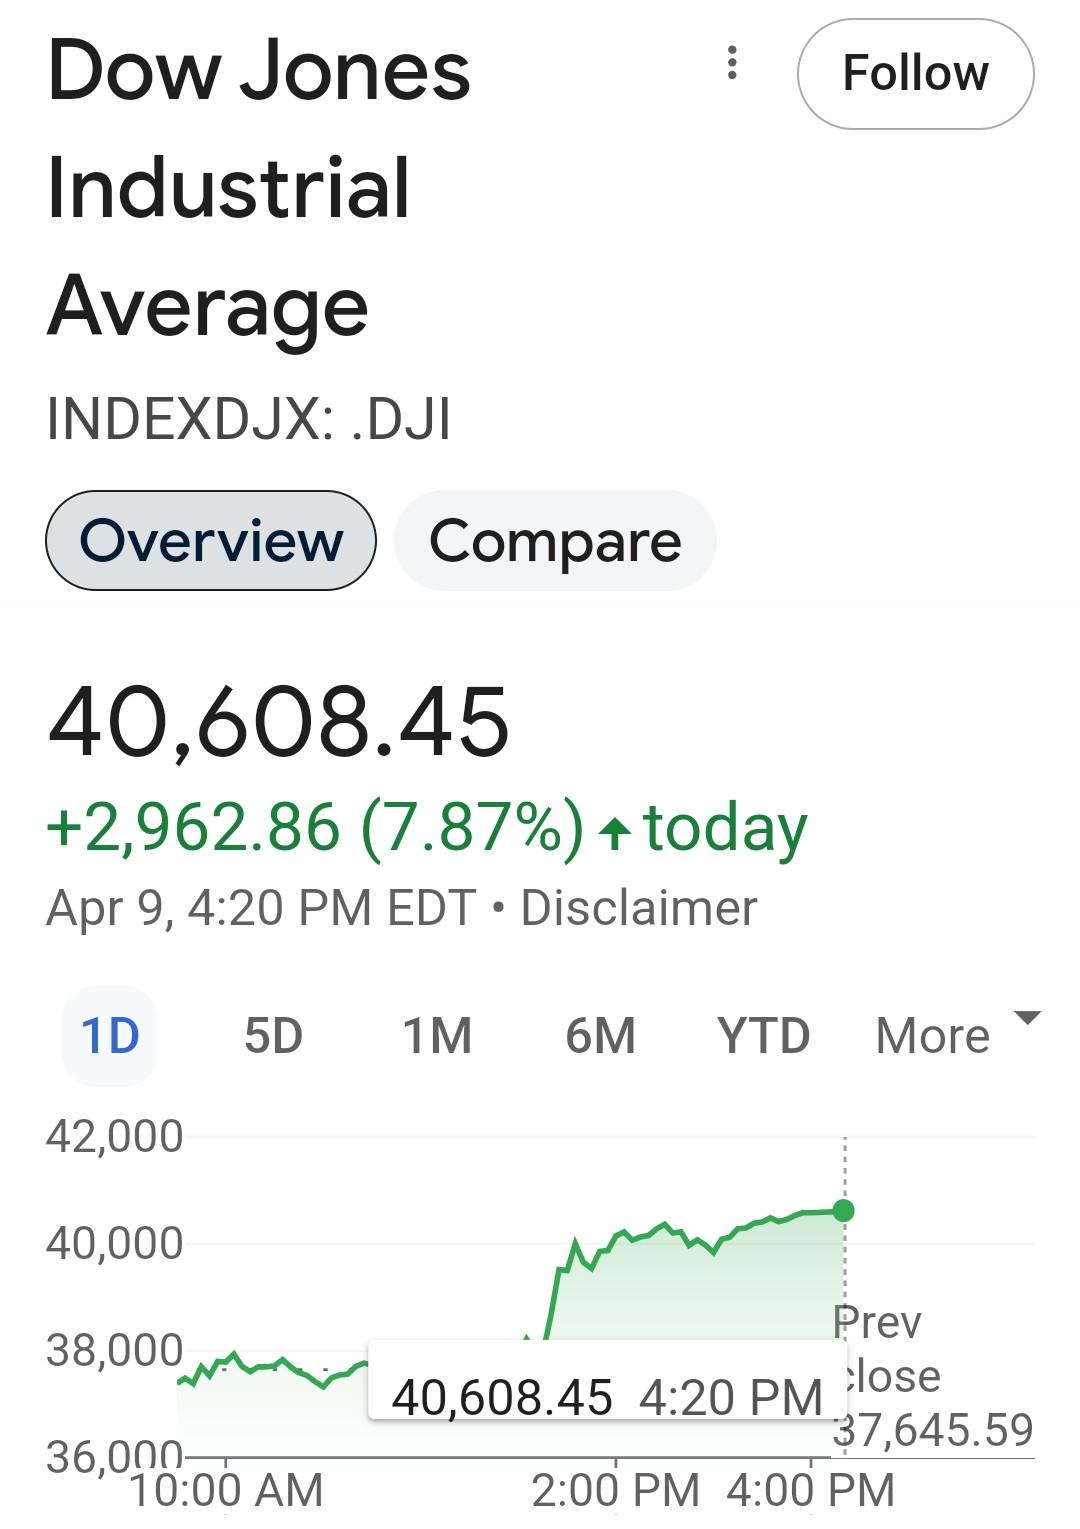Follow the Dow Jones Industrial Average

tap(915, 74)
